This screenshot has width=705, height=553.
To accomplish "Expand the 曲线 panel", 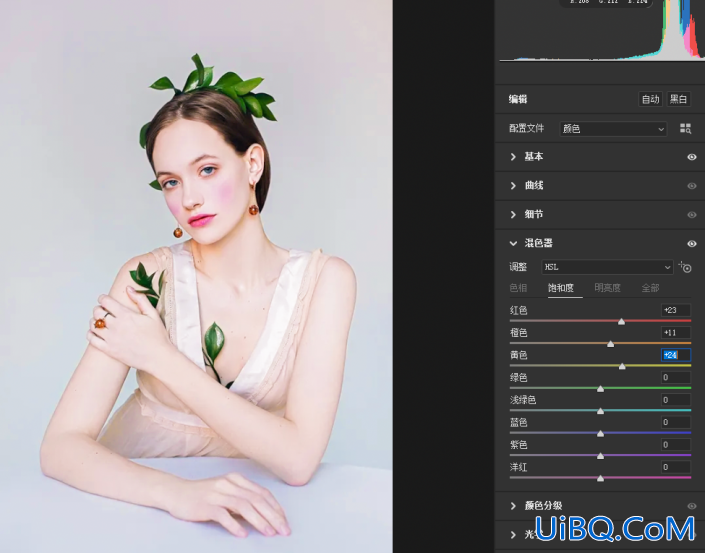I will 513,186.
